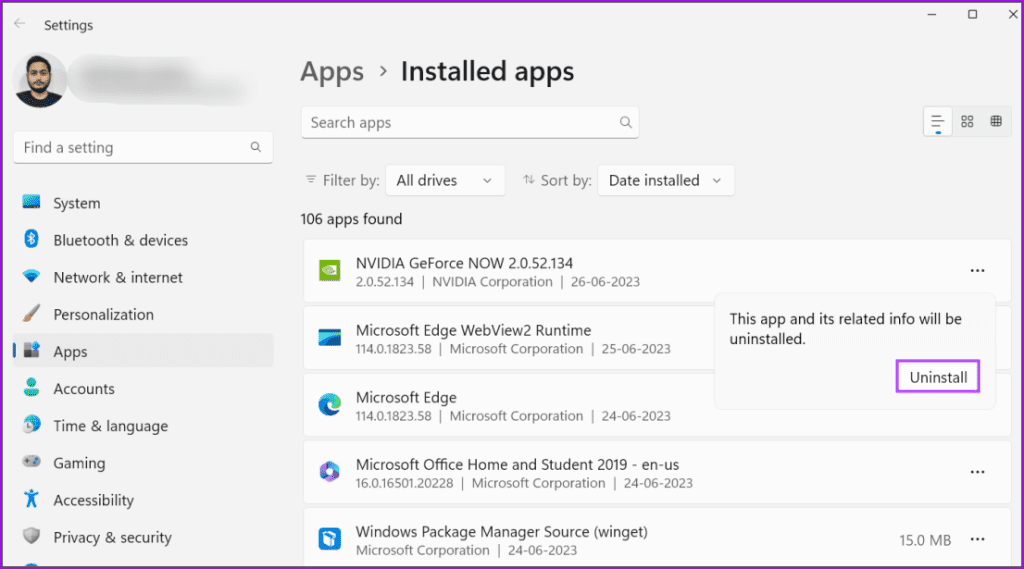Click the magnifier in Find a setting

(255, 148)
